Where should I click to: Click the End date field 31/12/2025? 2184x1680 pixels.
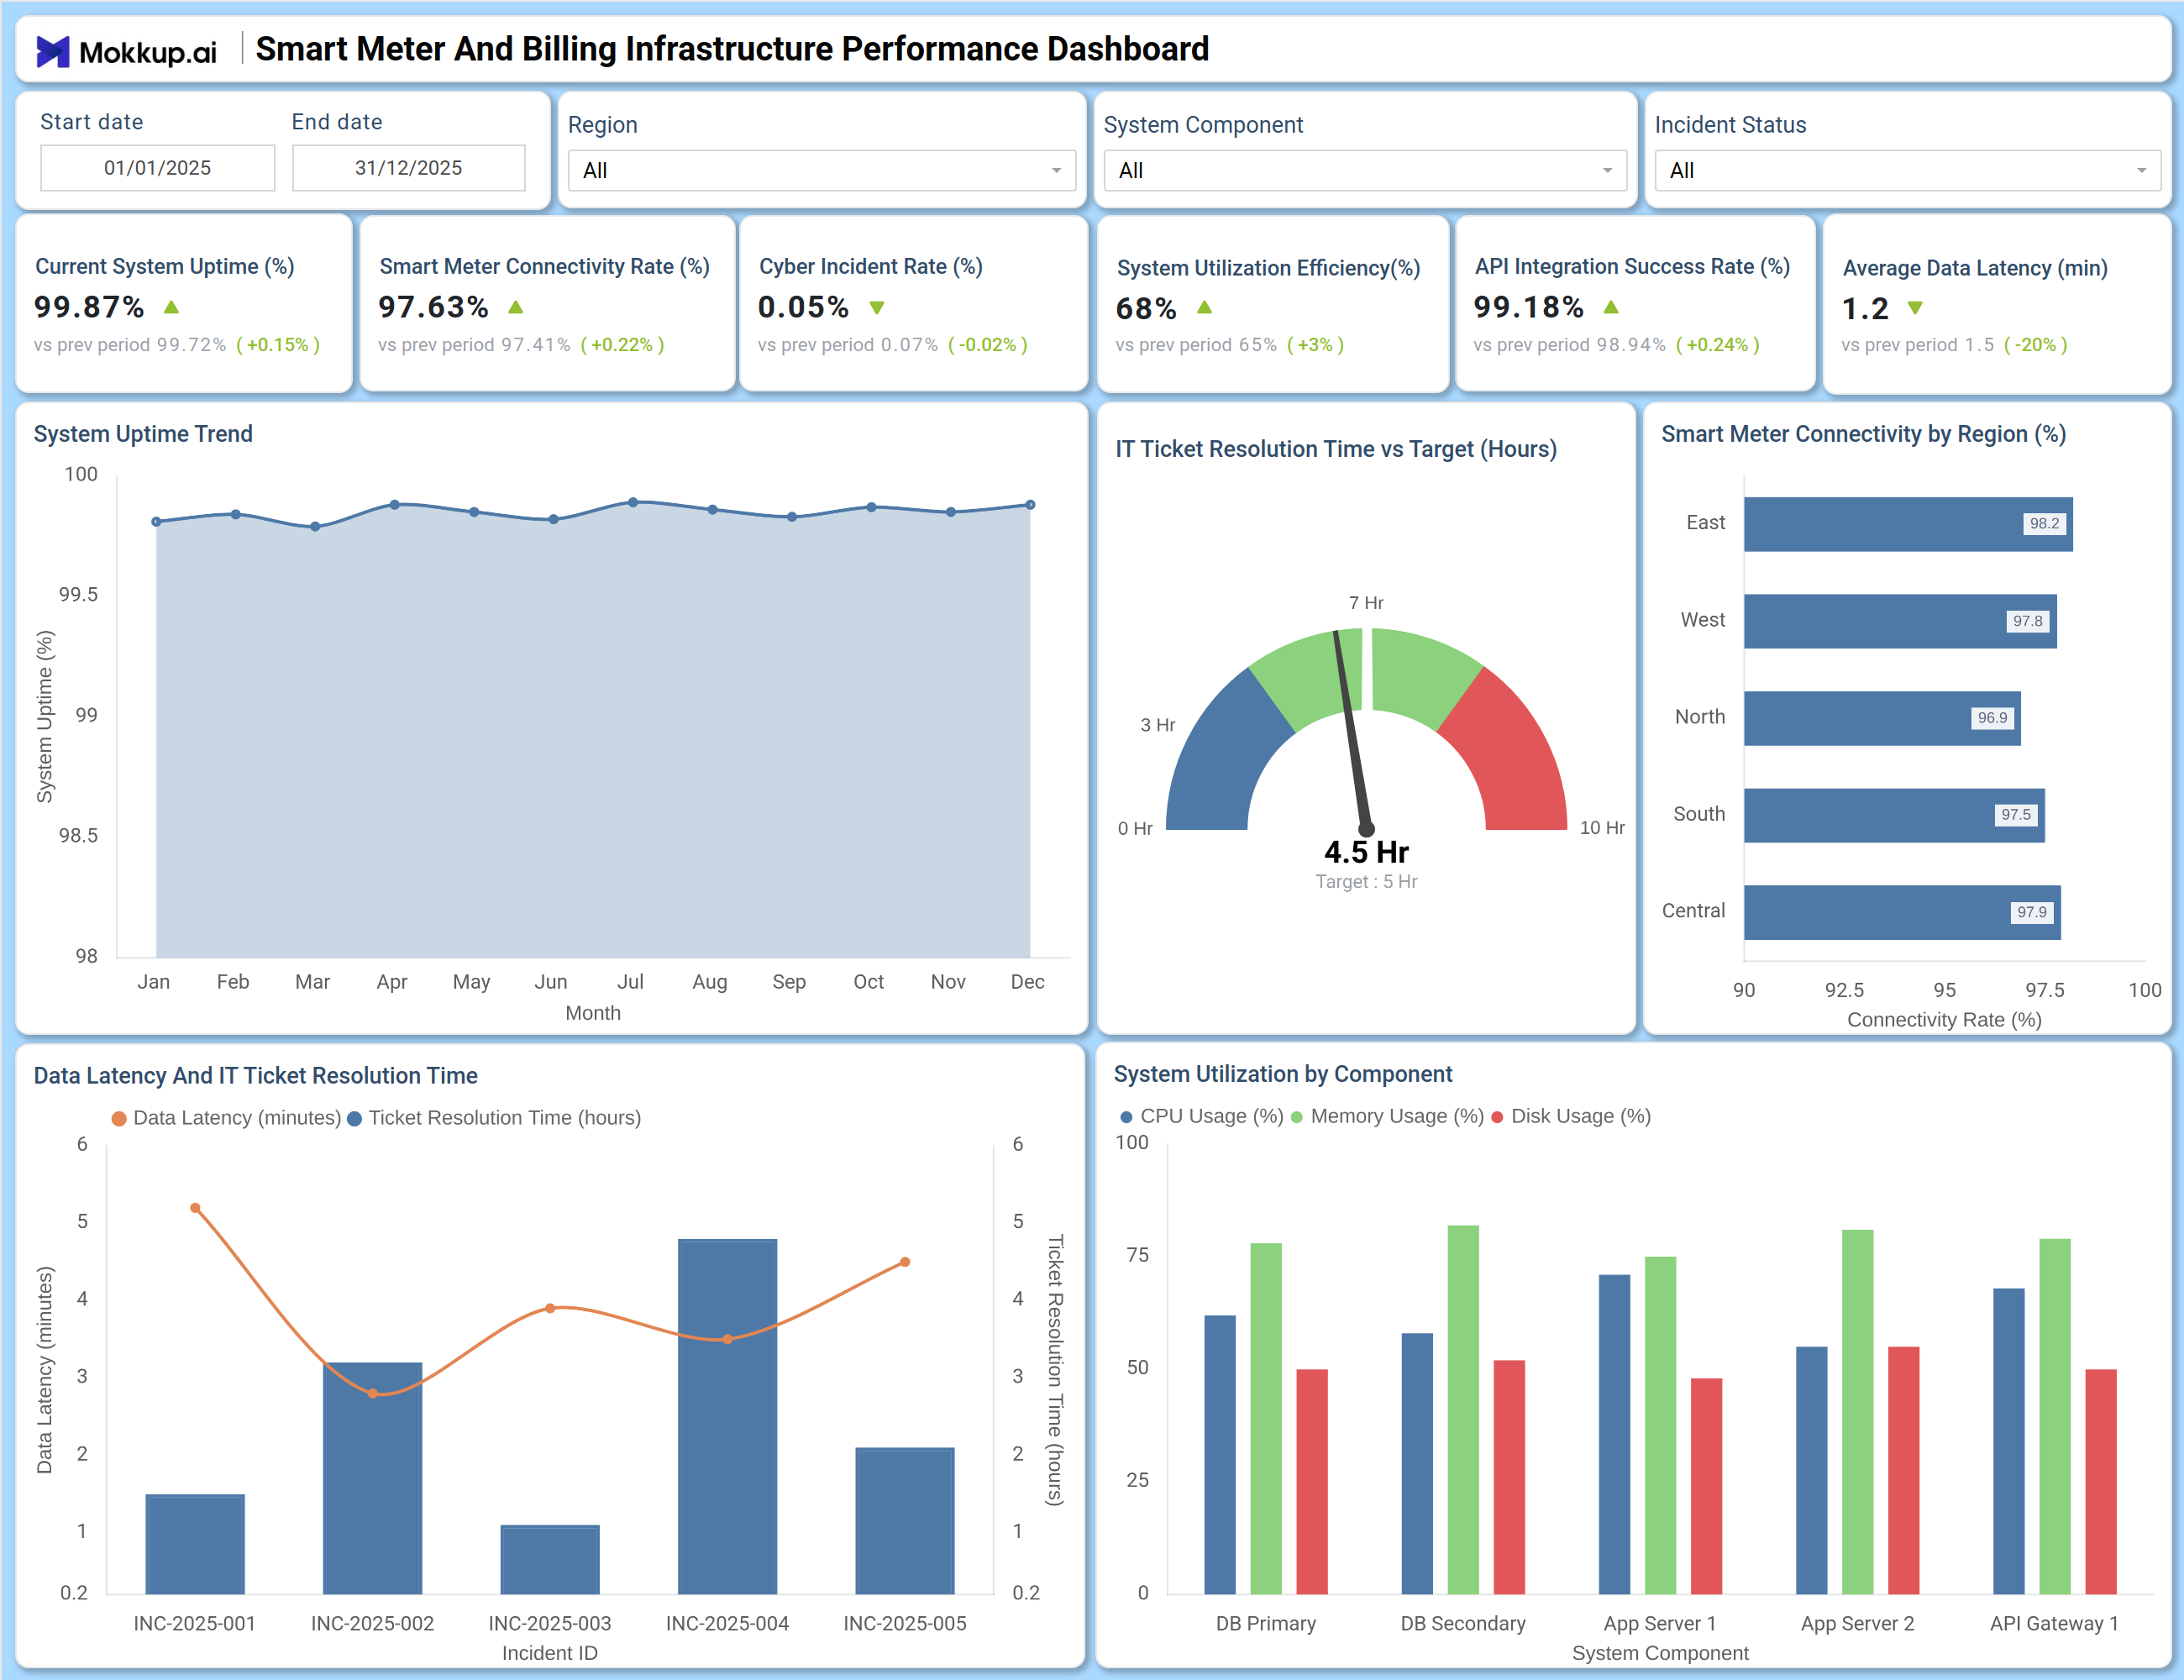click(x=408, y=168)
